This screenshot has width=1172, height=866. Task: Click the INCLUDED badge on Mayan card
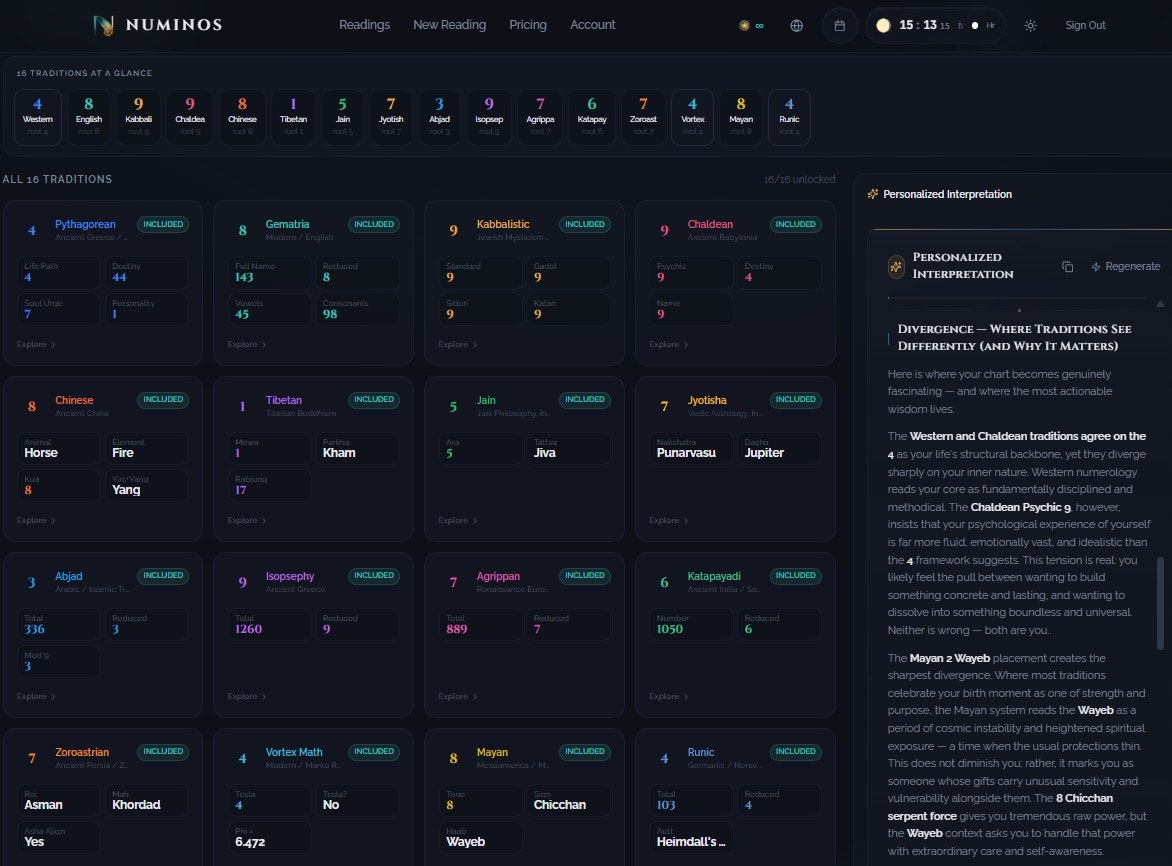point(585,751)
